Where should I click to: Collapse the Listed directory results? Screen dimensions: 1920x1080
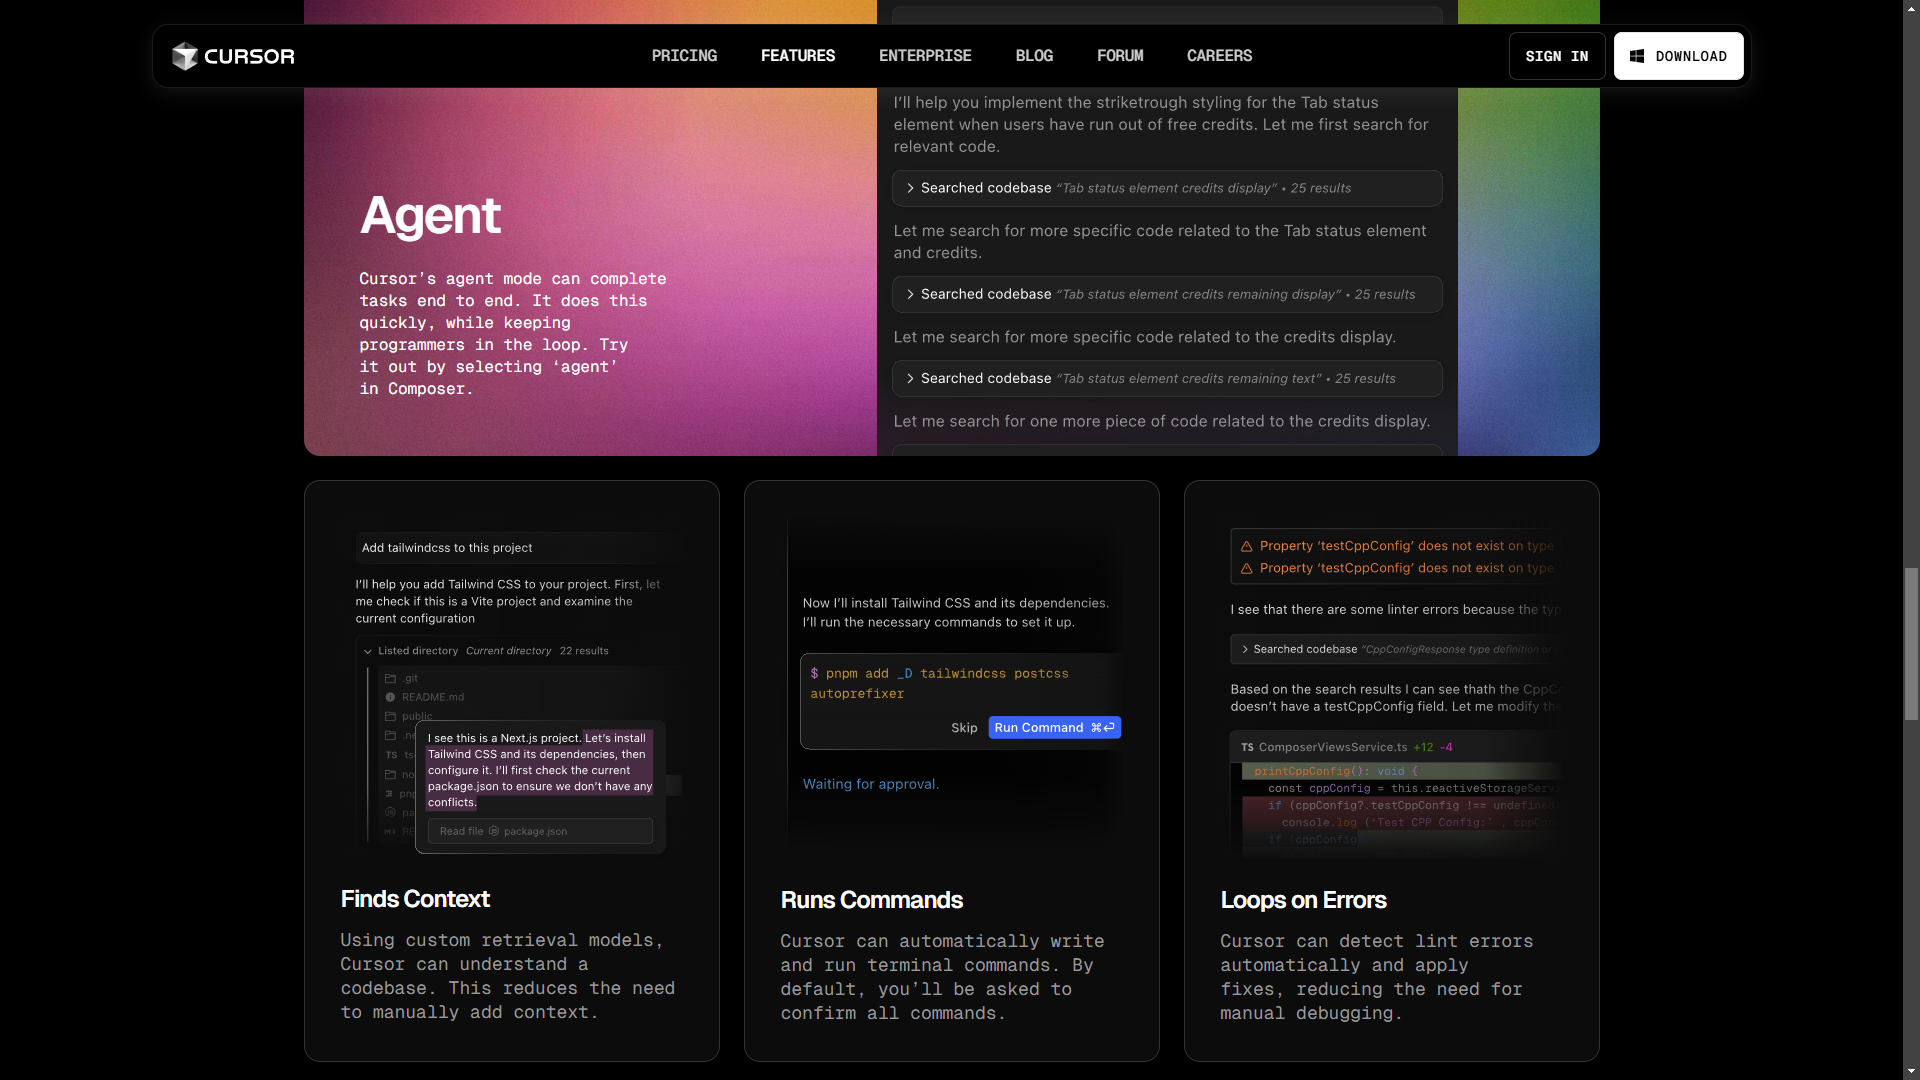pyautogui.click(x=368, y=651)
